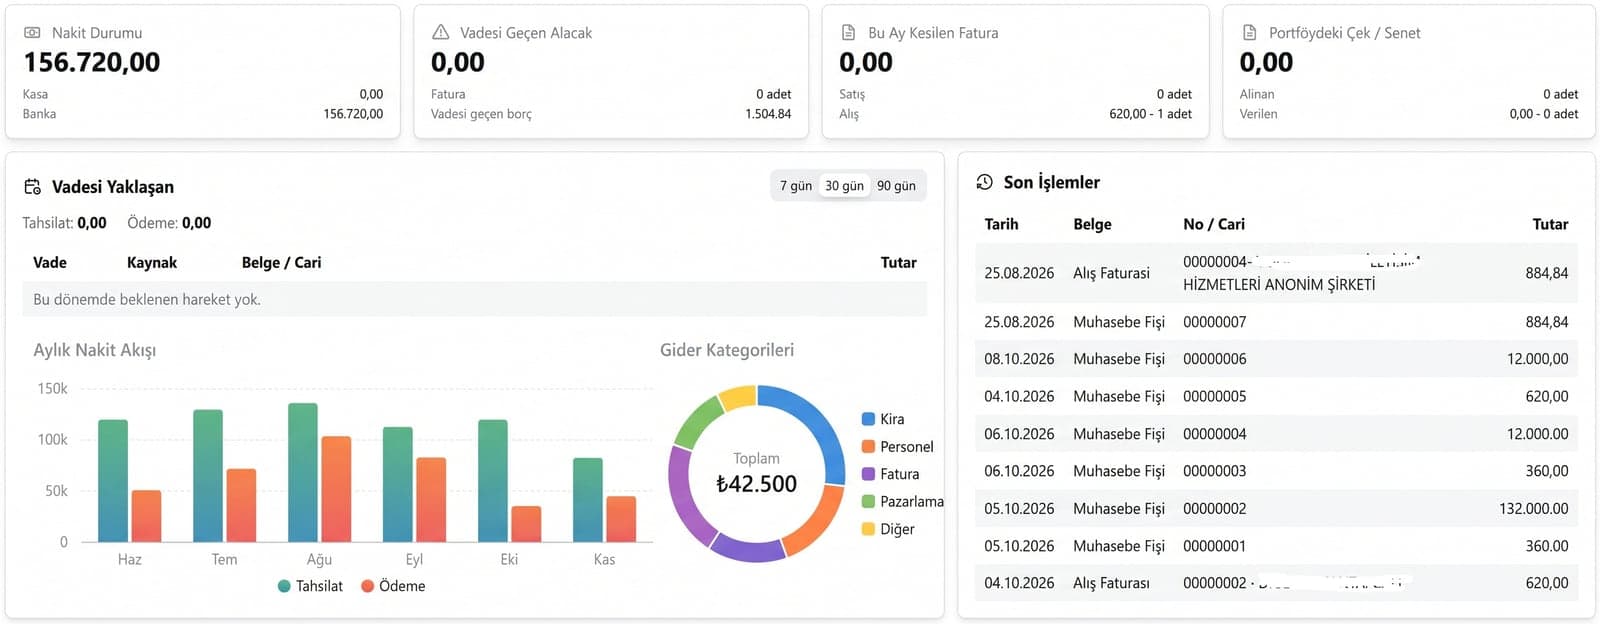The image size is (1600, 624).
Task: Click the Nakit Durumu cash icon
Action: point(32,33)
